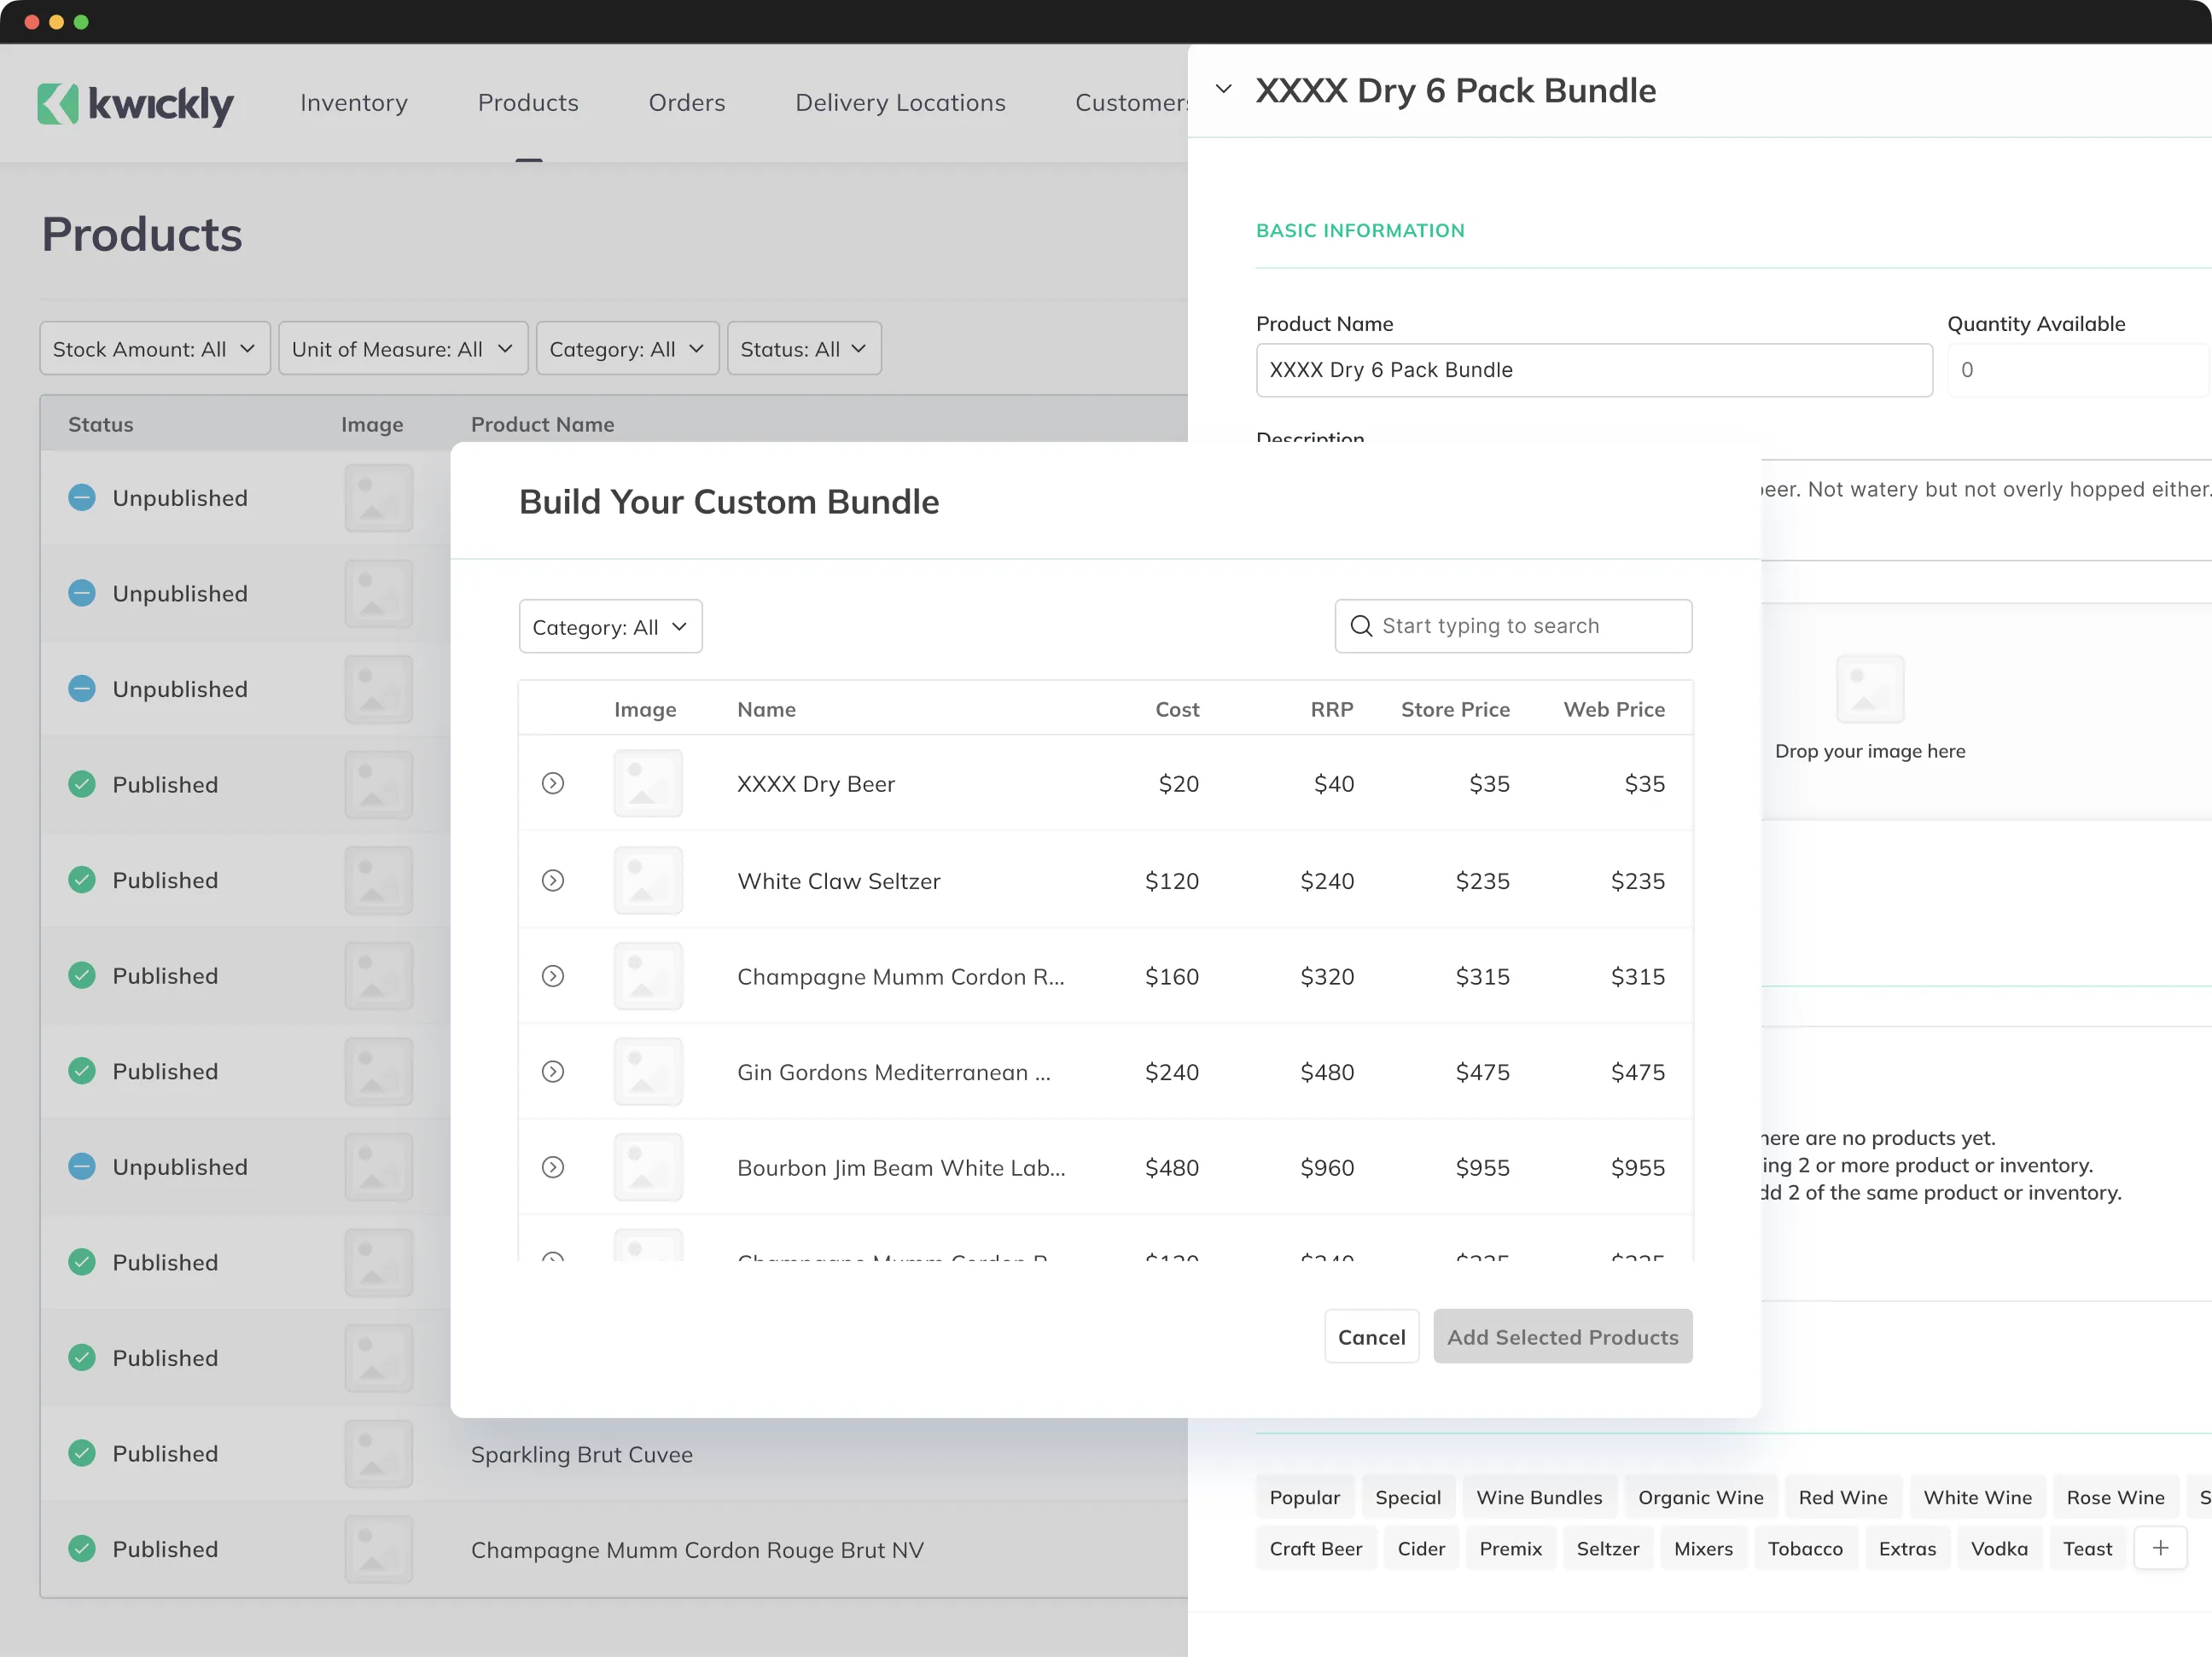The height and width of the screenshot is (1657, 2212).
Task: Open Category: All dropdown in bundle dialog
Action: pos(610,627)
